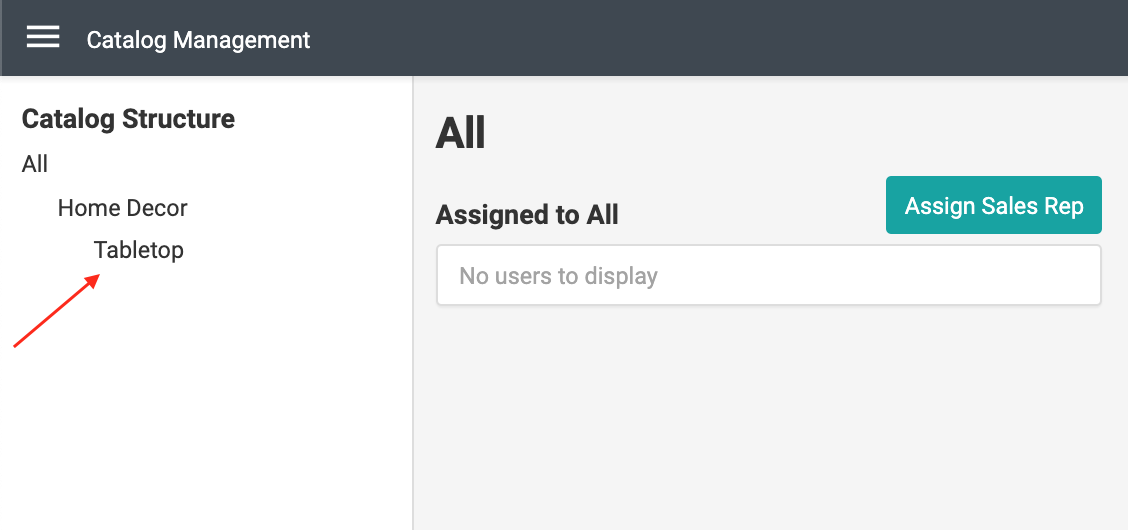
Task: Click blank sidebar space right of Home Decor
Action: click(300, 208)
